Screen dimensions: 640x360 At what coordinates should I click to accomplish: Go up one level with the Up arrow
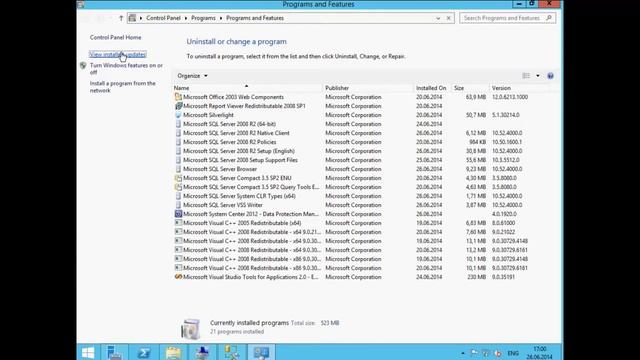(x=121, y=18)
